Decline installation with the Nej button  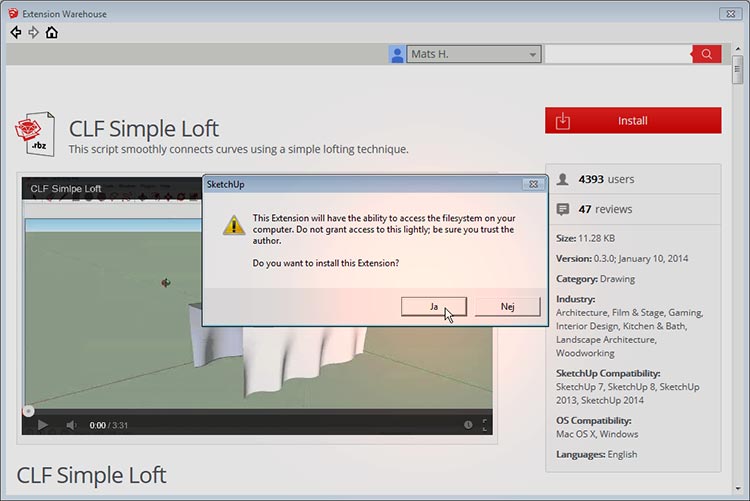pos(507,306)
